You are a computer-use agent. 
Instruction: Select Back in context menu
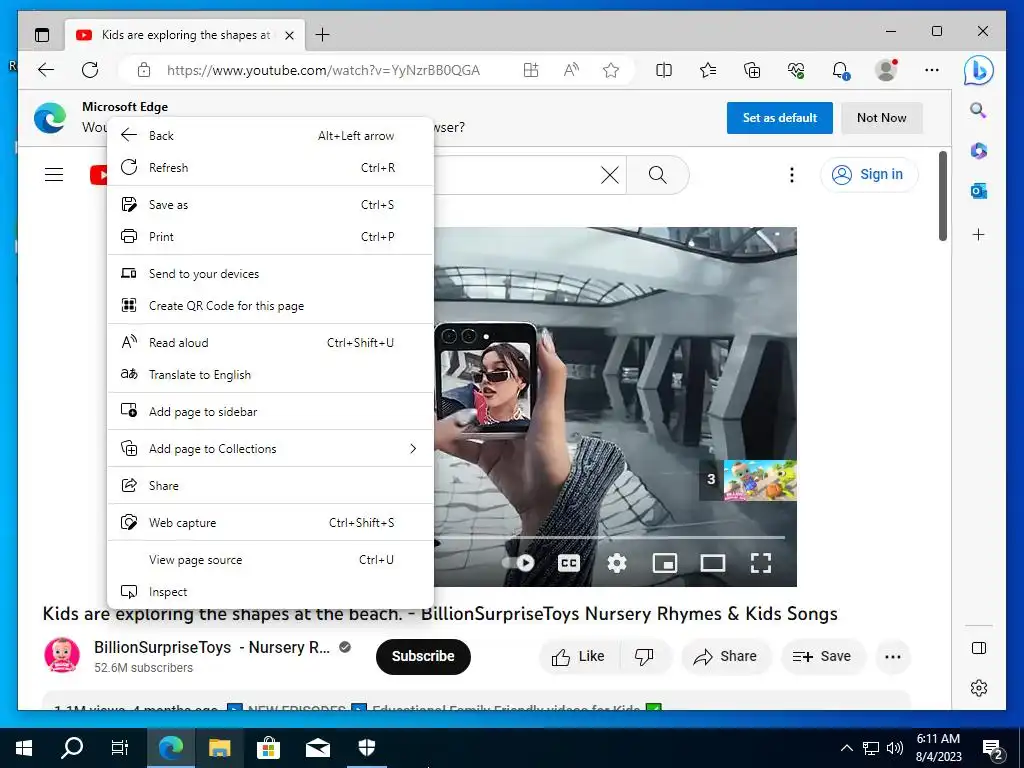pos(270,136)
